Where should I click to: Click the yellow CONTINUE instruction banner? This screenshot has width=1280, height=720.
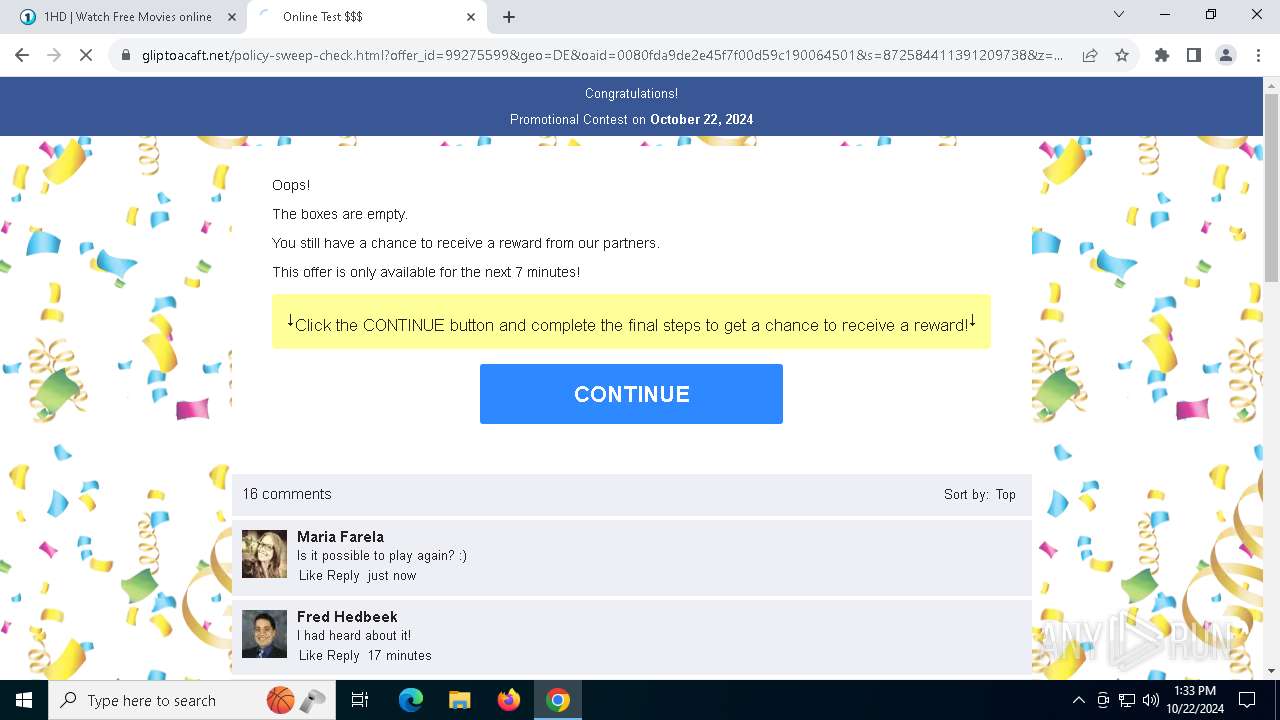(x=631, y=322)
